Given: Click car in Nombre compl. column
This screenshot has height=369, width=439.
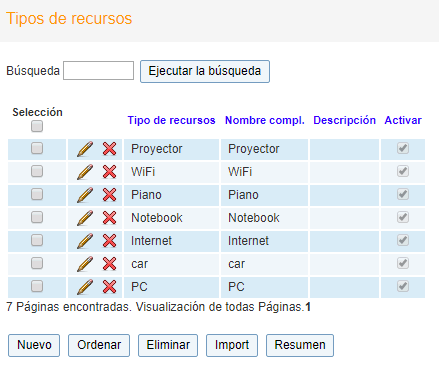Looking at the screenshot, I should pos(237,264).
